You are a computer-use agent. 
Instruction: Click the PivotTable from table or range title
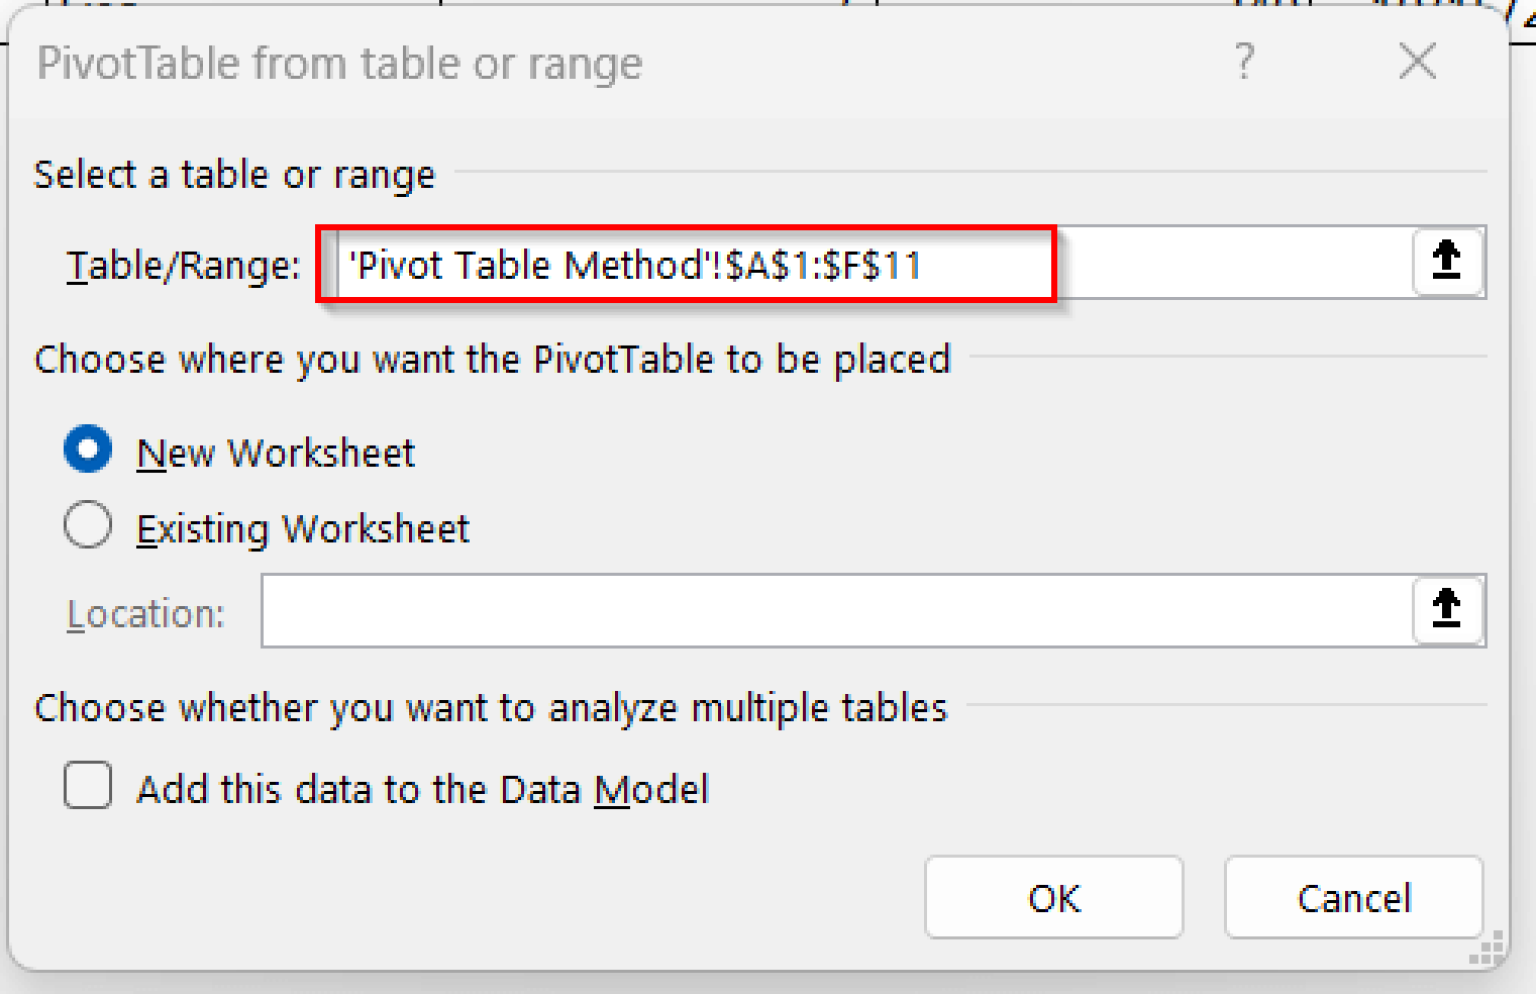[340, 62]
